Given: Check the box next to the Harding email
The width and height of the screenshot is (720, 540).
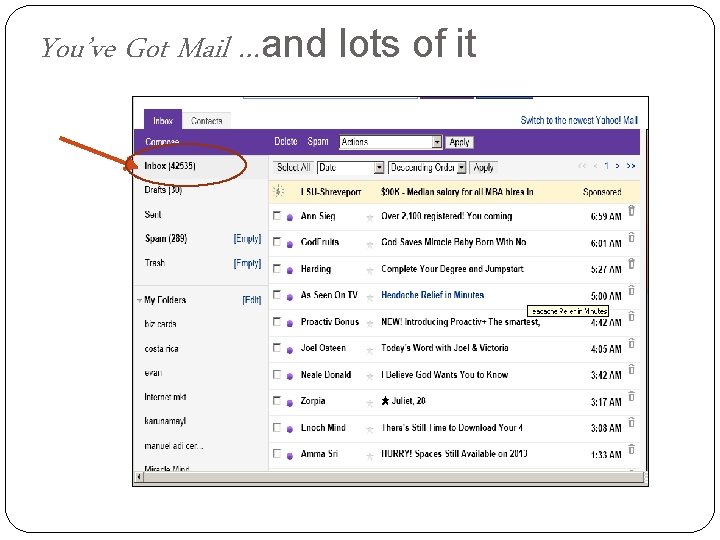Looking at the screenshot, I should click(277, 268).
